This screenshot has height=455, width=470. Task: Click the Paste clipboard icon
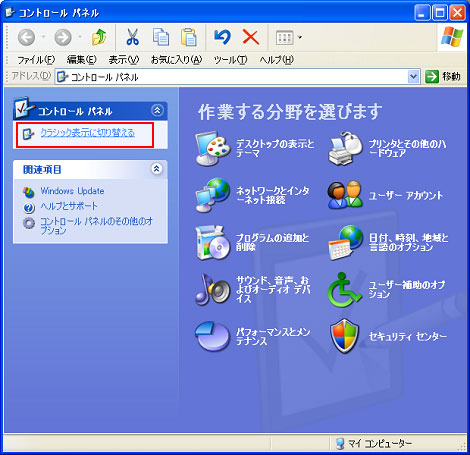189,37
